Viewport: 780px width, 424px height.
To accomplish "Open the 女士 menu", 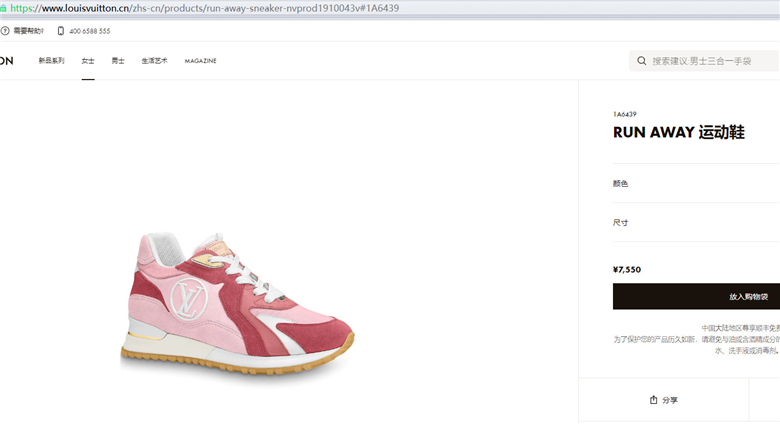I will click(88, 61).
